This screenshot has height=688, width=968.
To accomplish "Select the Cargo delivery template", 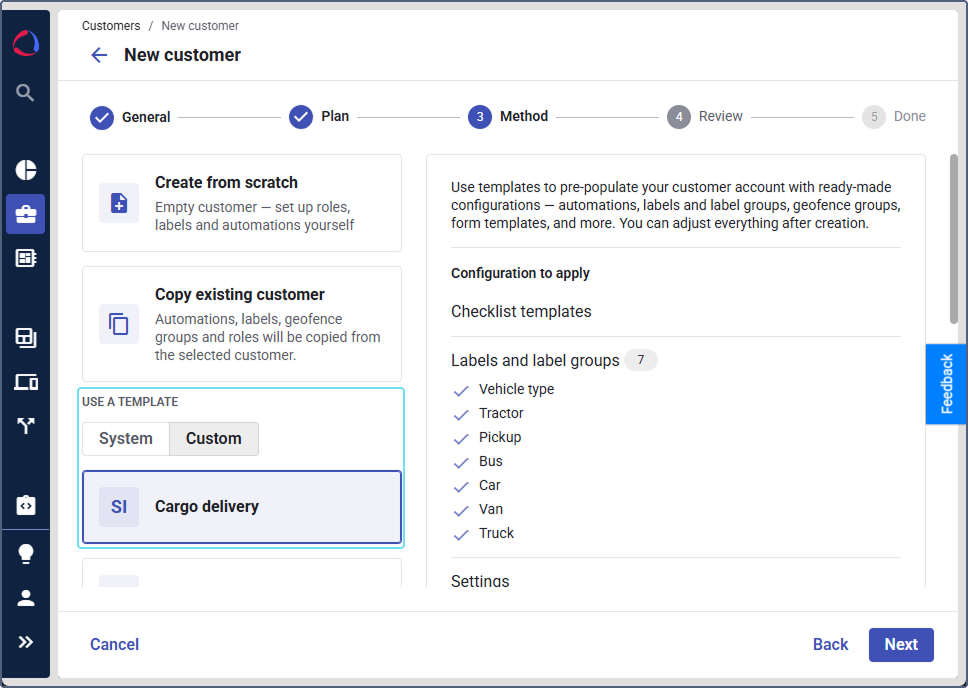I will pos(242,507).
